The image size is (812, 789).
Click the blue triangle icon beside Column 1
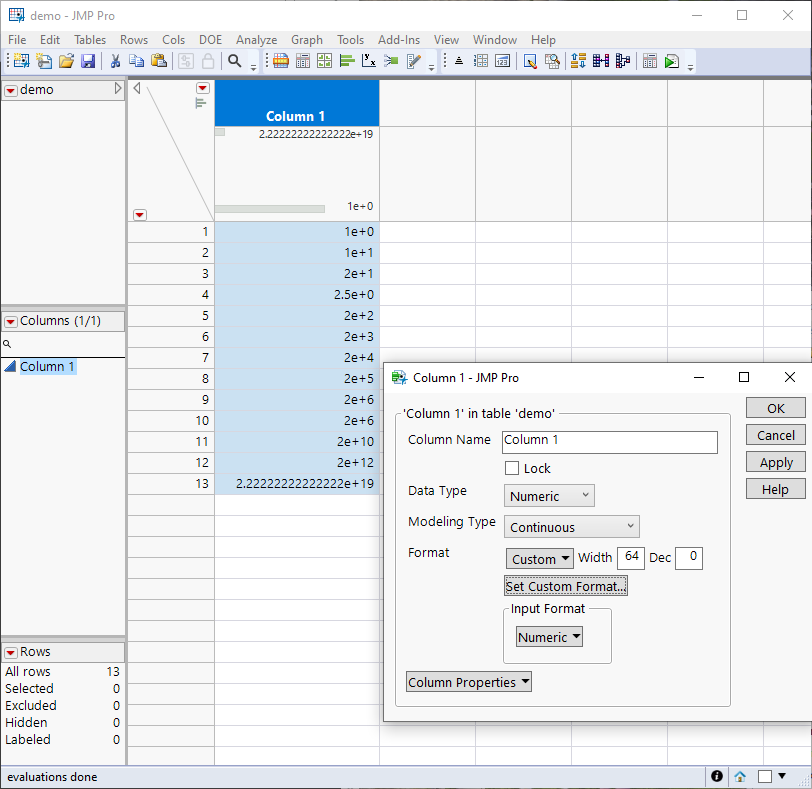pos(10,367)
